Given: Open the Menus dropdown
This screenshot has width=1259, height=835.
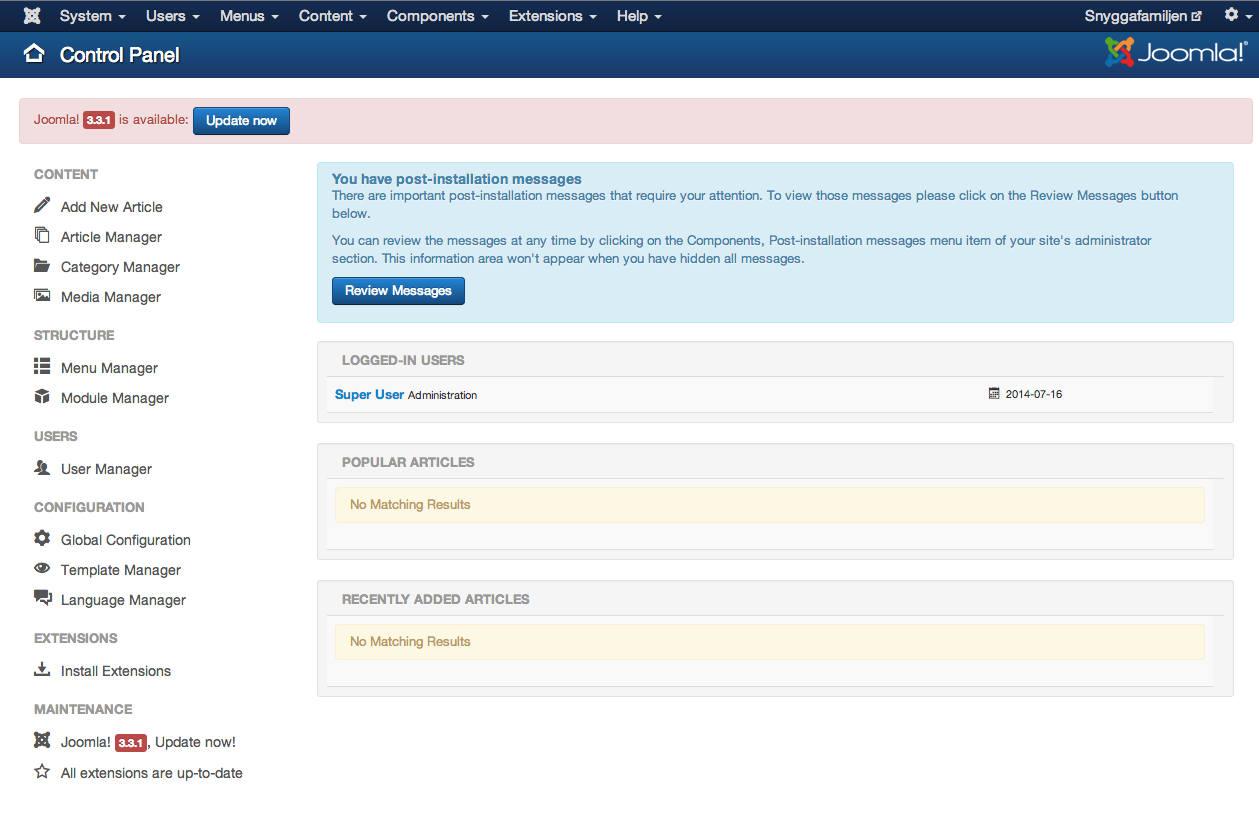Looking at the screenshot, I should [249, 16].
